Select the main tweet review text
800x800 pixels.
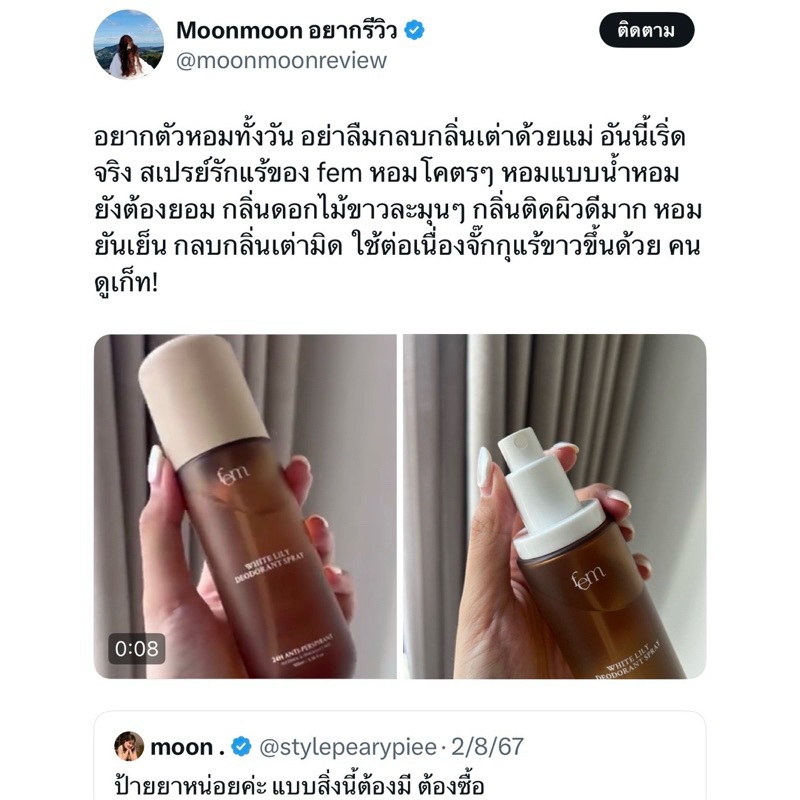398,210
